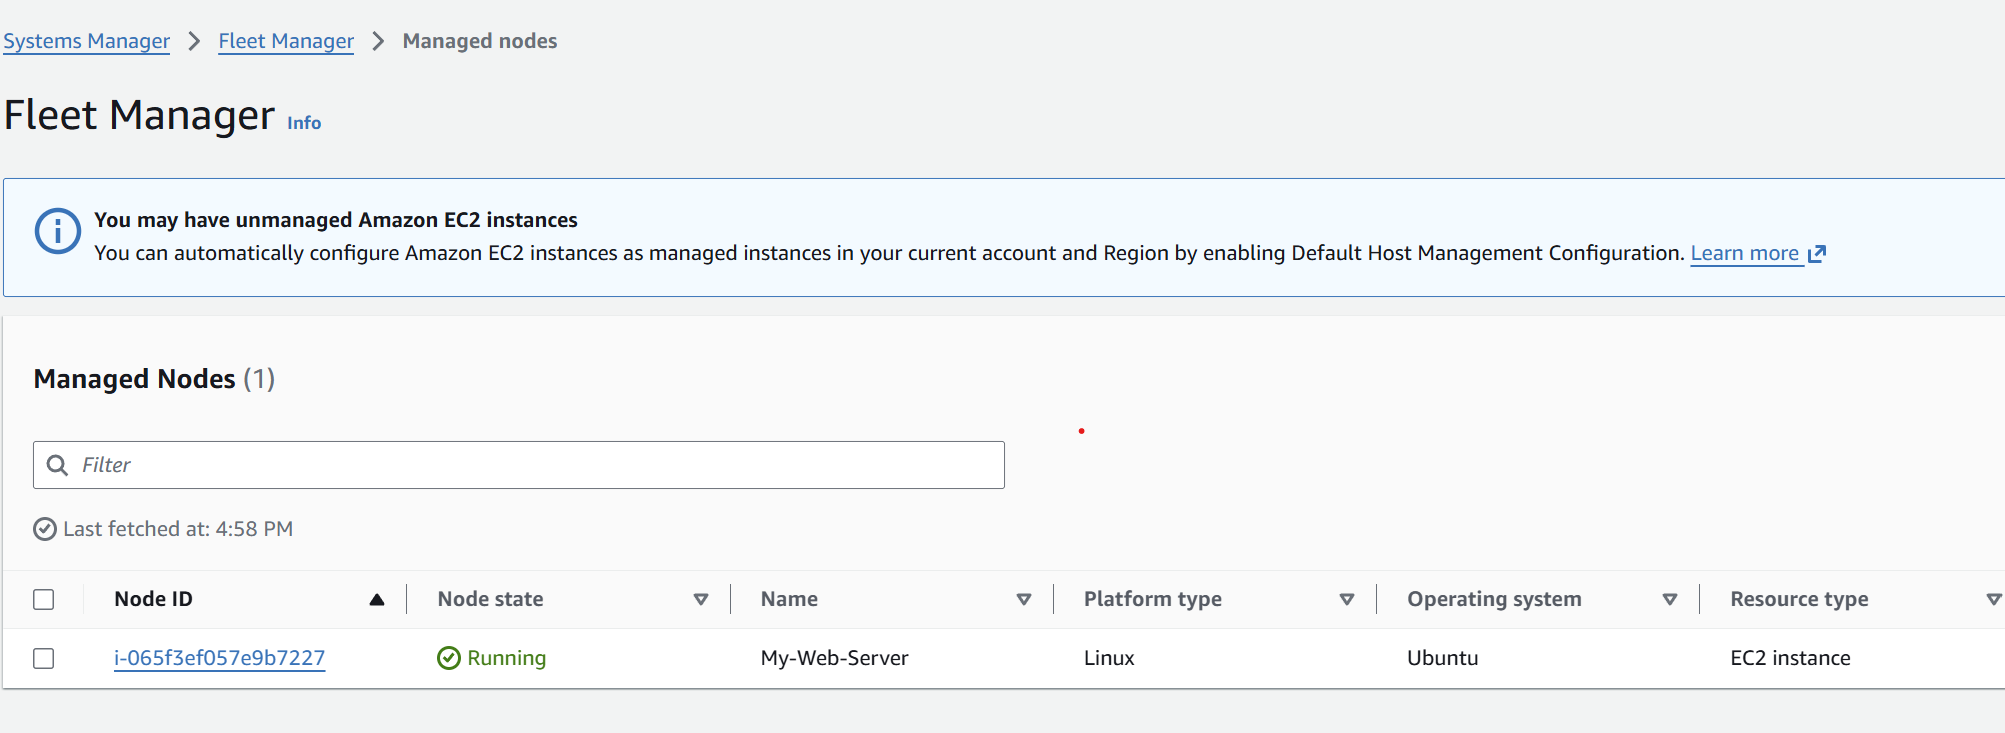Open the Node state column sort arrow
Viewport: 2005px width, 733px height.
click(701, 600)
